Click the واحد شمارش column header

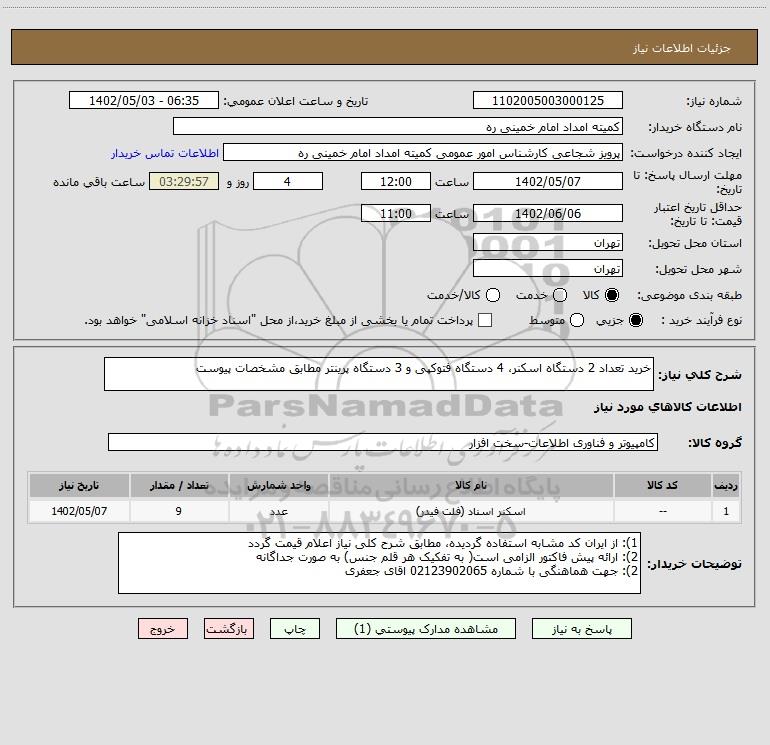point(278,486)
